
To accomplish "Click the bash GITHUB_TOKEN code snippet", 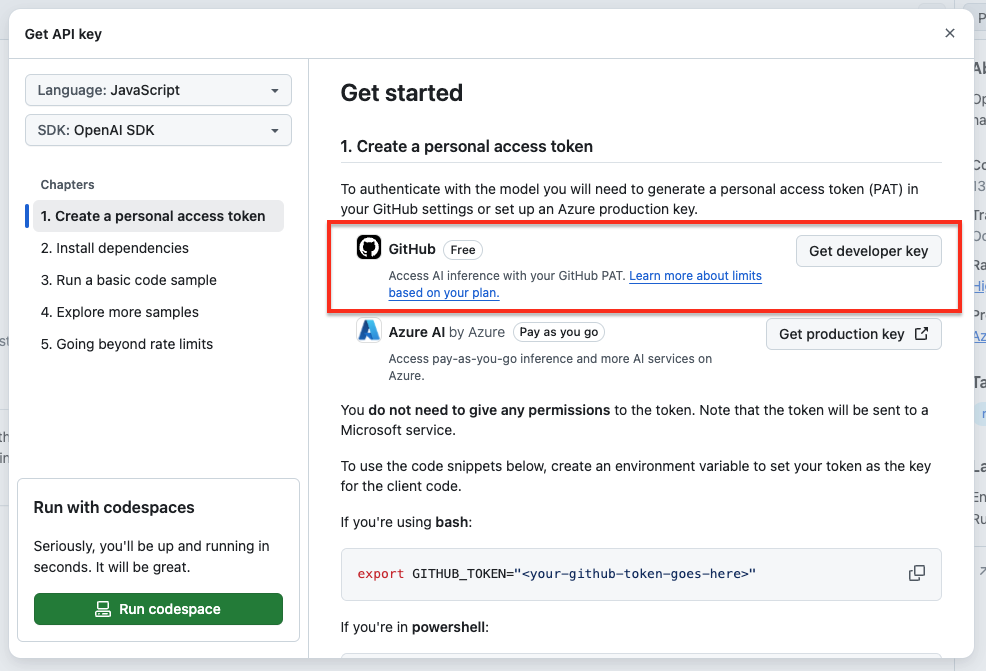I will (556, 574).
